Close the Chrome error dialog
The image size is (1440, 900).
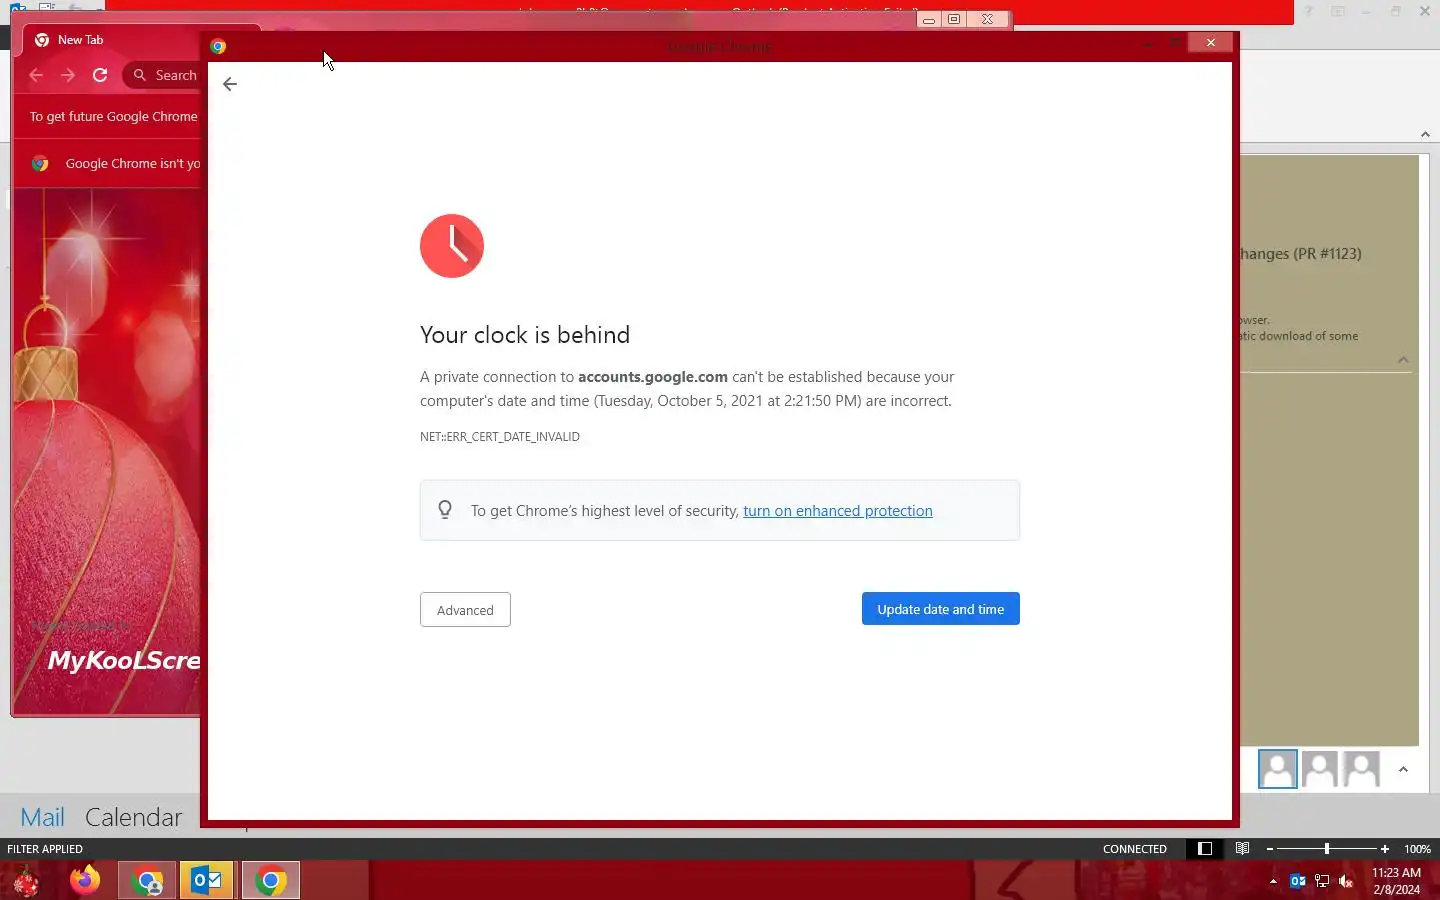[1211, 42]
